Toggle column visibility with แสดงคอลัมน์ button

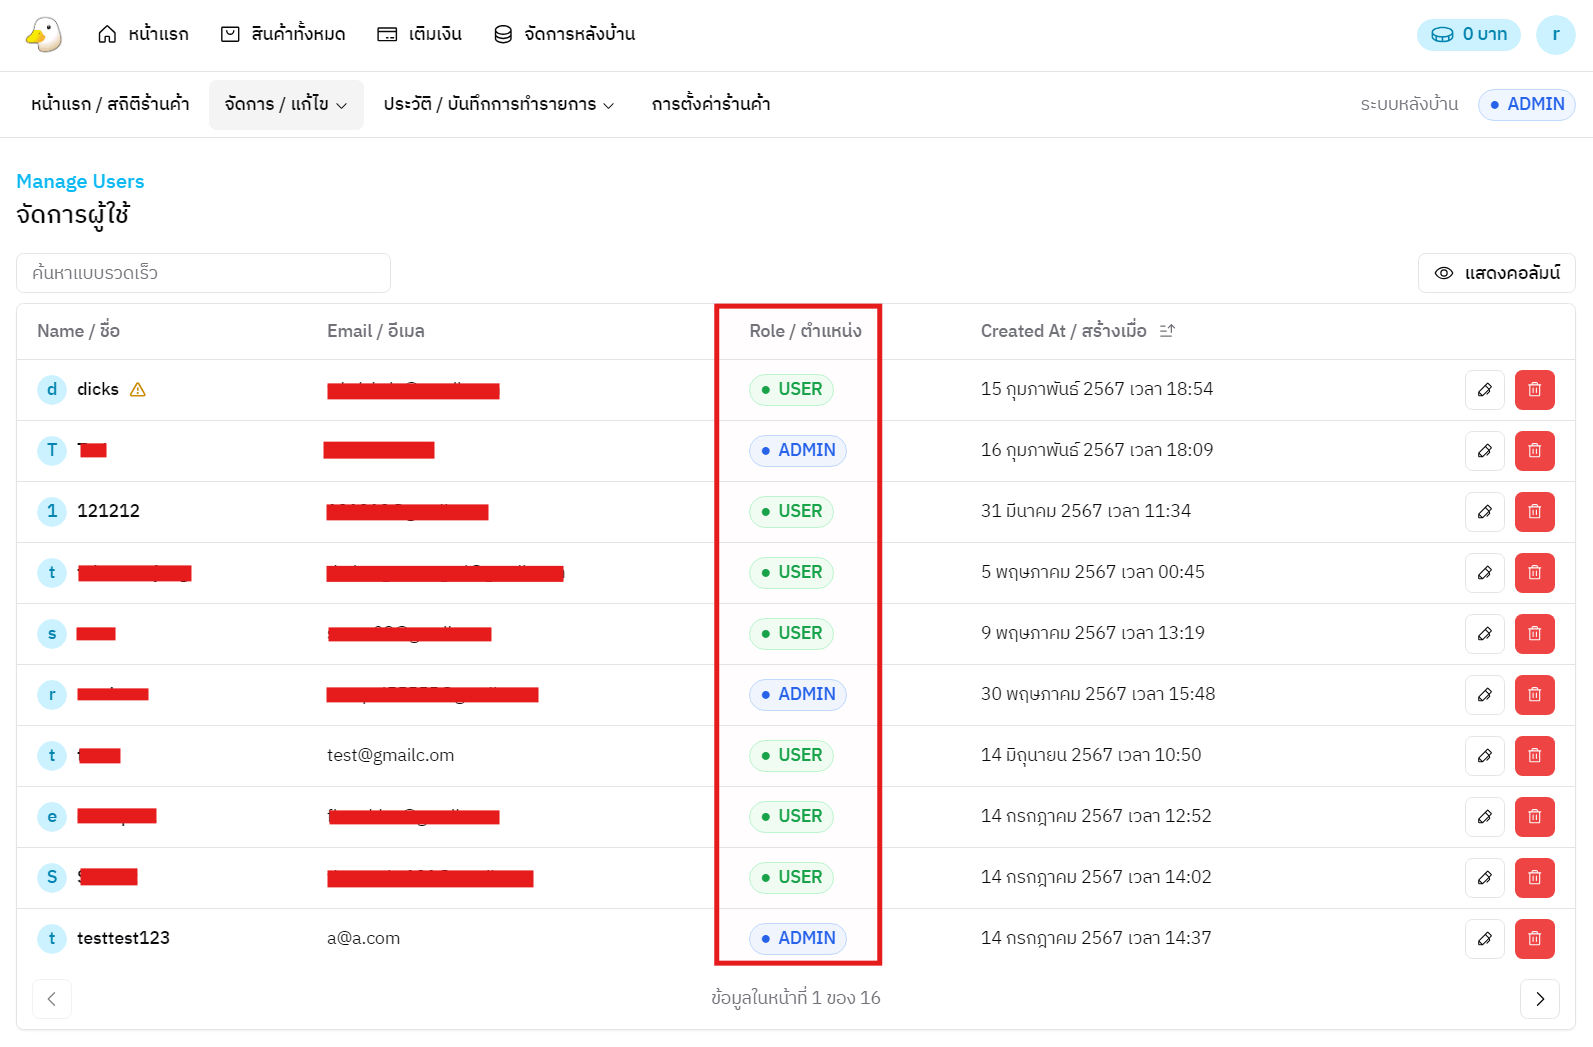1496,273
